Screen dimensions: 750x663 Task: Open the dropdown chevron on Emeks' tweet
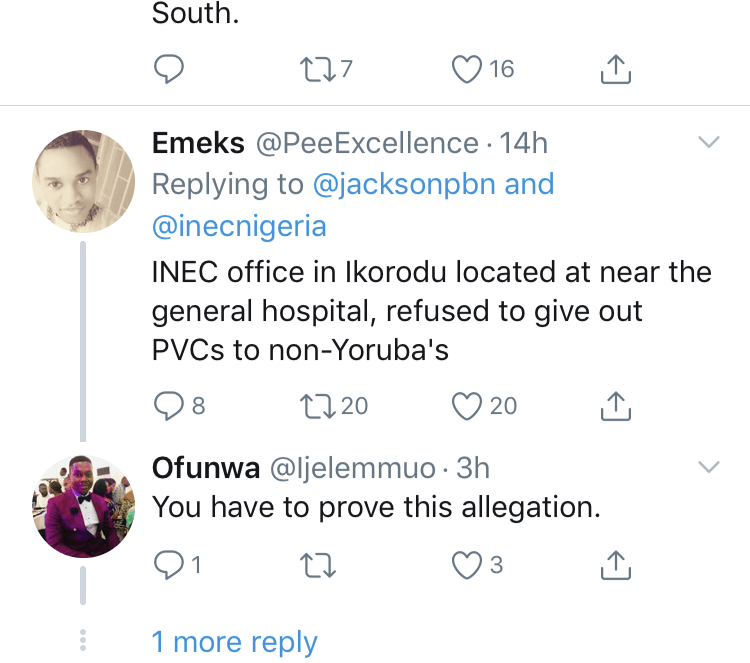click(x=708, y=142)
